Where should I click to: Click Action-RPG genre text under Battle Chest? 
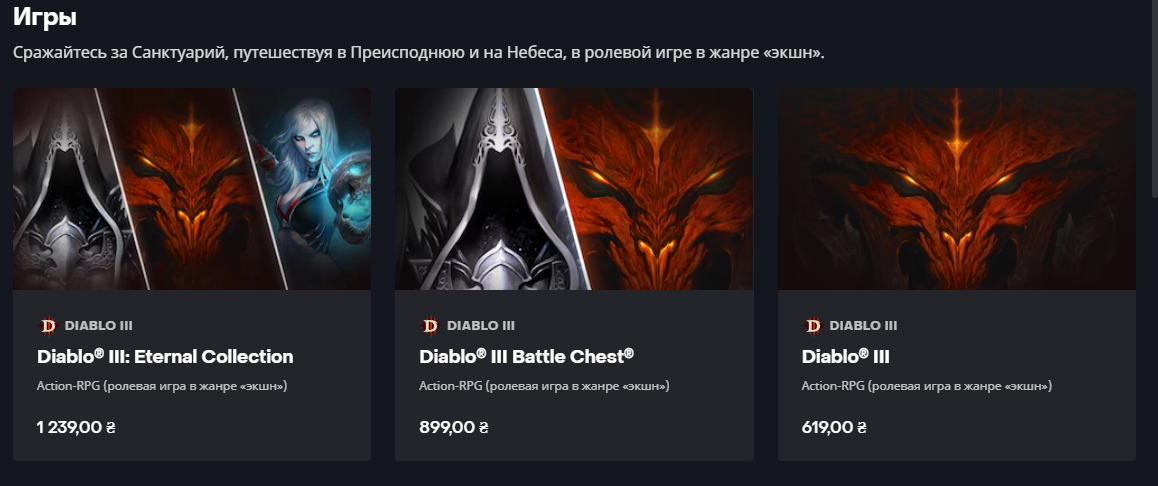pos(544,386)
